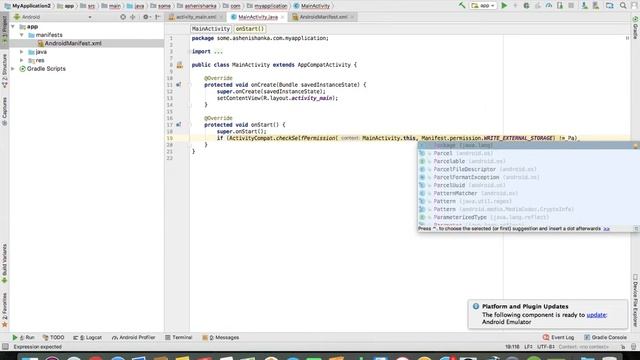Click the Make Project hammer icon

tap(462, 6)
